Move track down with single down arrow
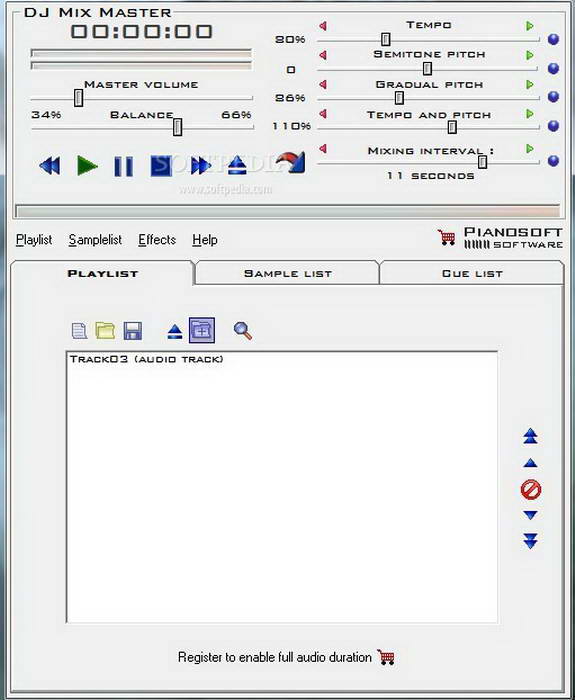Screen dimensions: 575x700 click(x=530, y=515)
